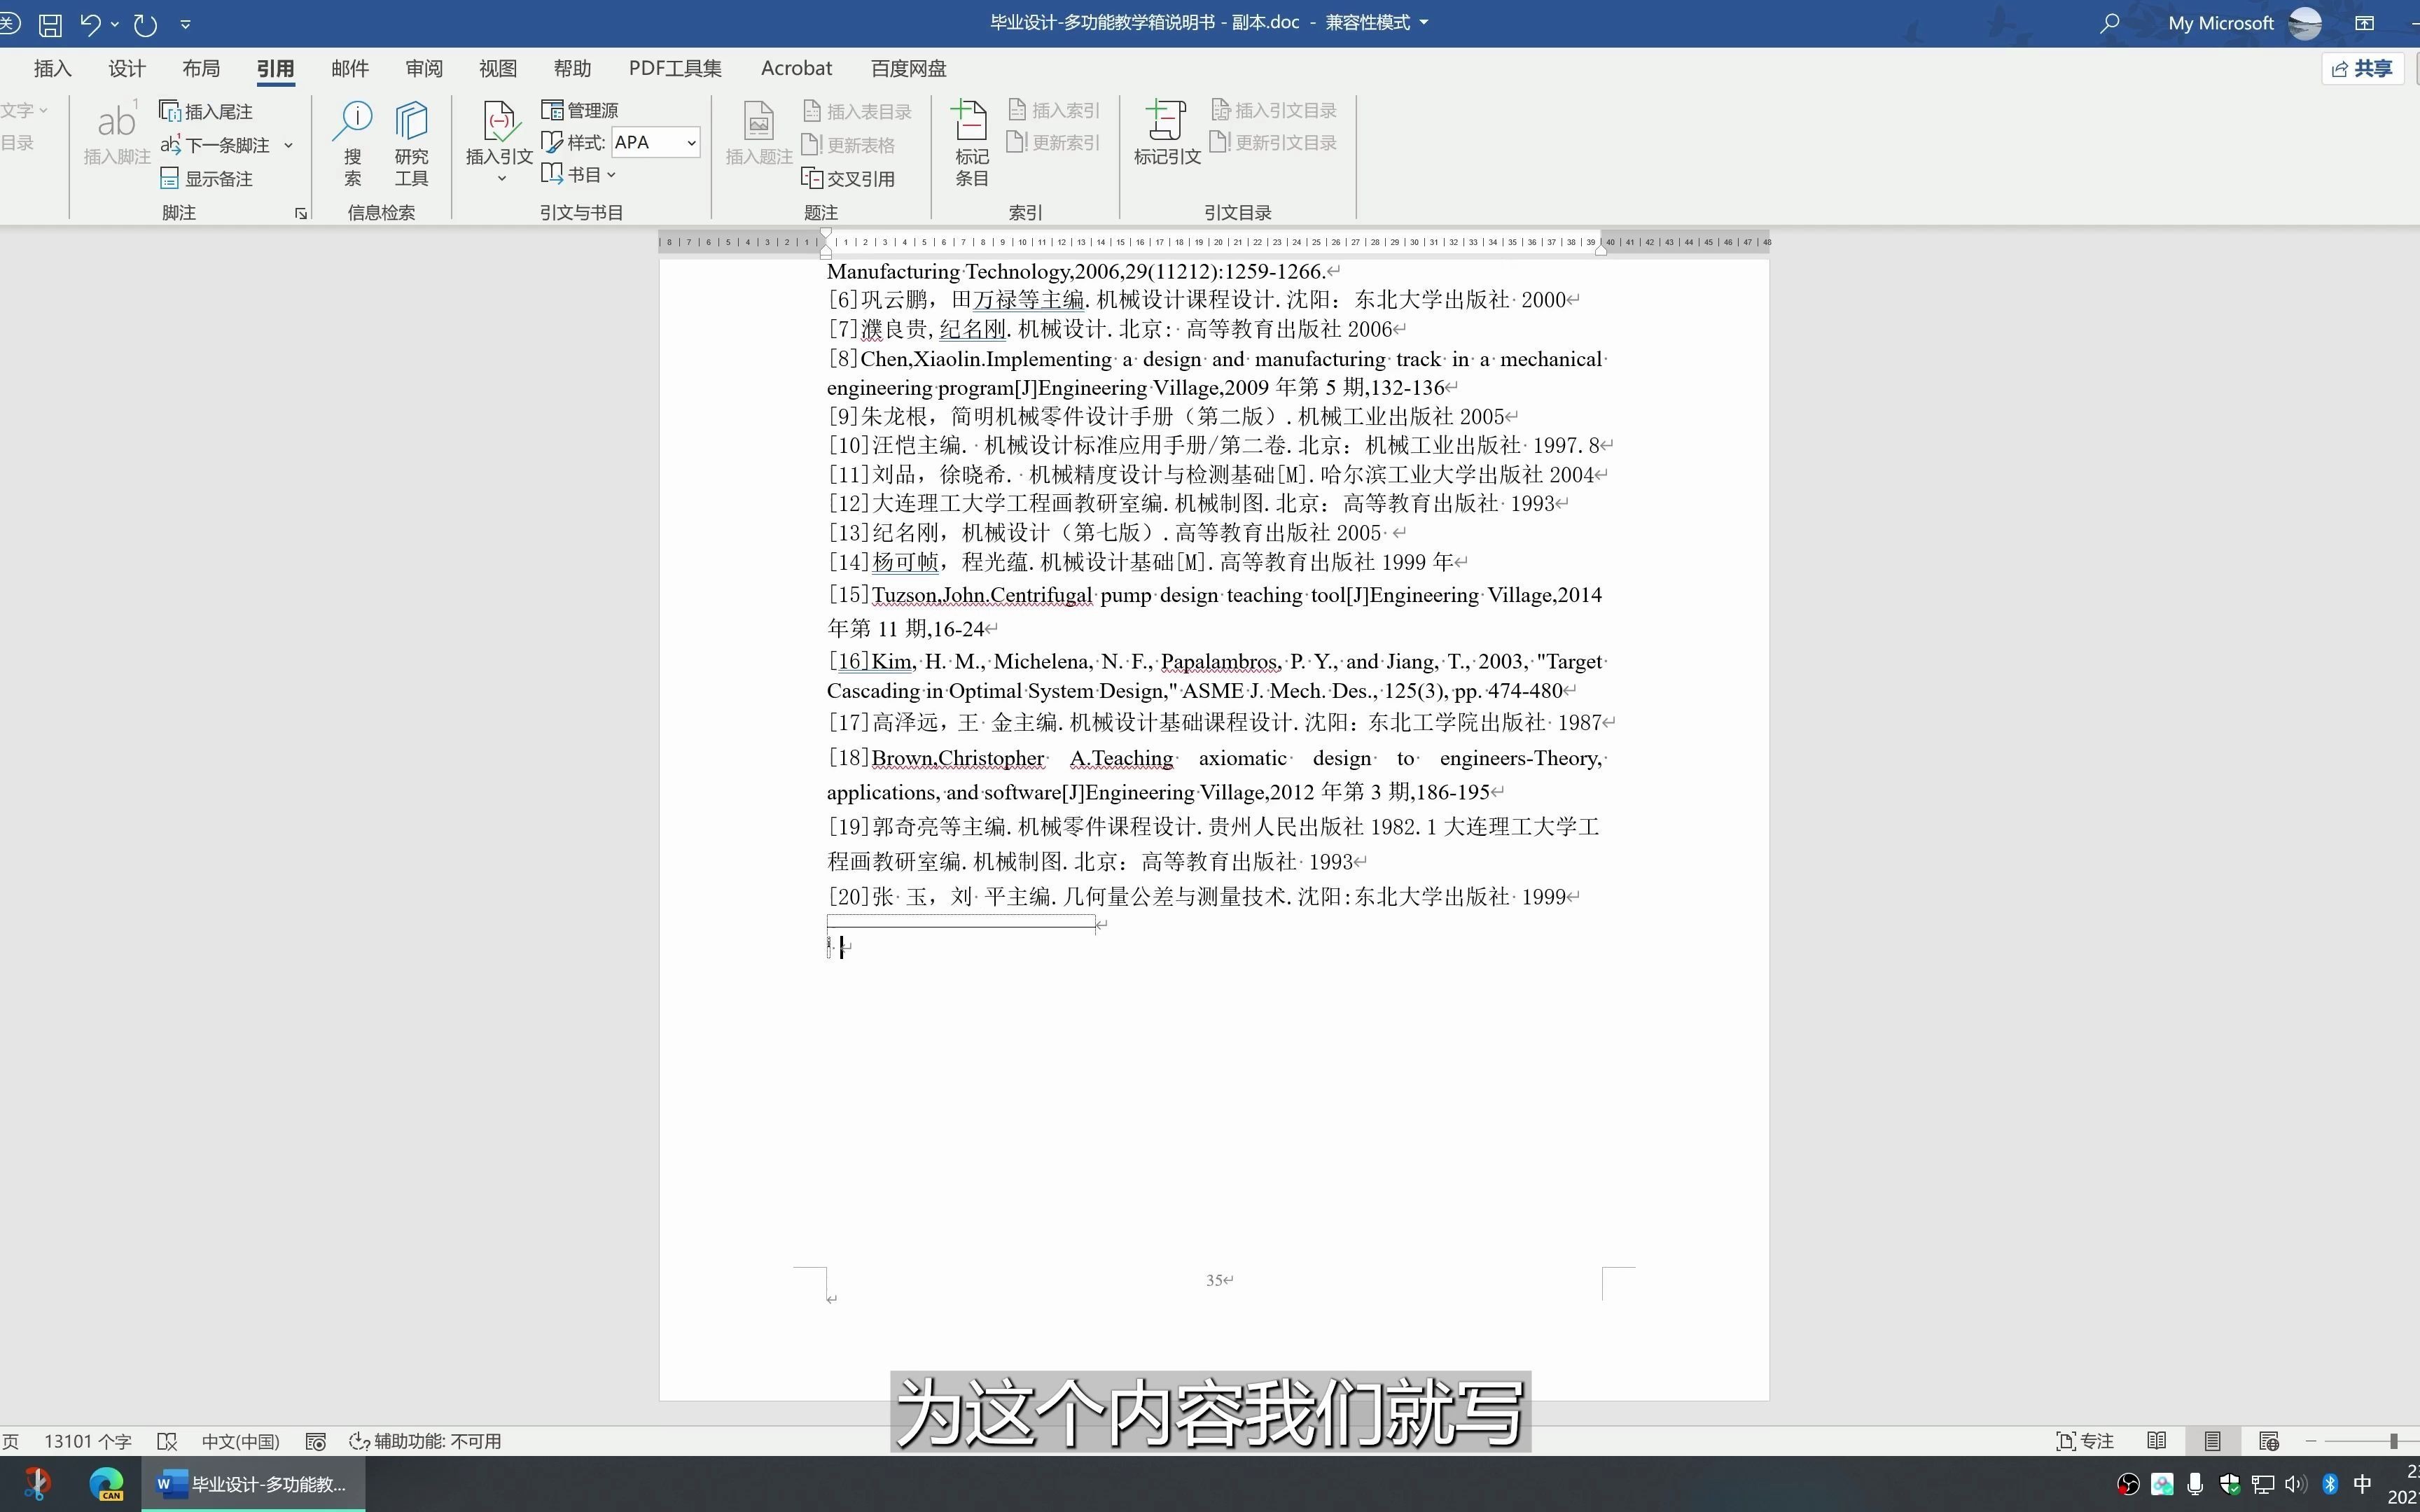Expand the Bibliography dropdown menu
The height and width of the screenshot is (1512, 2420).
click(584, 174)
